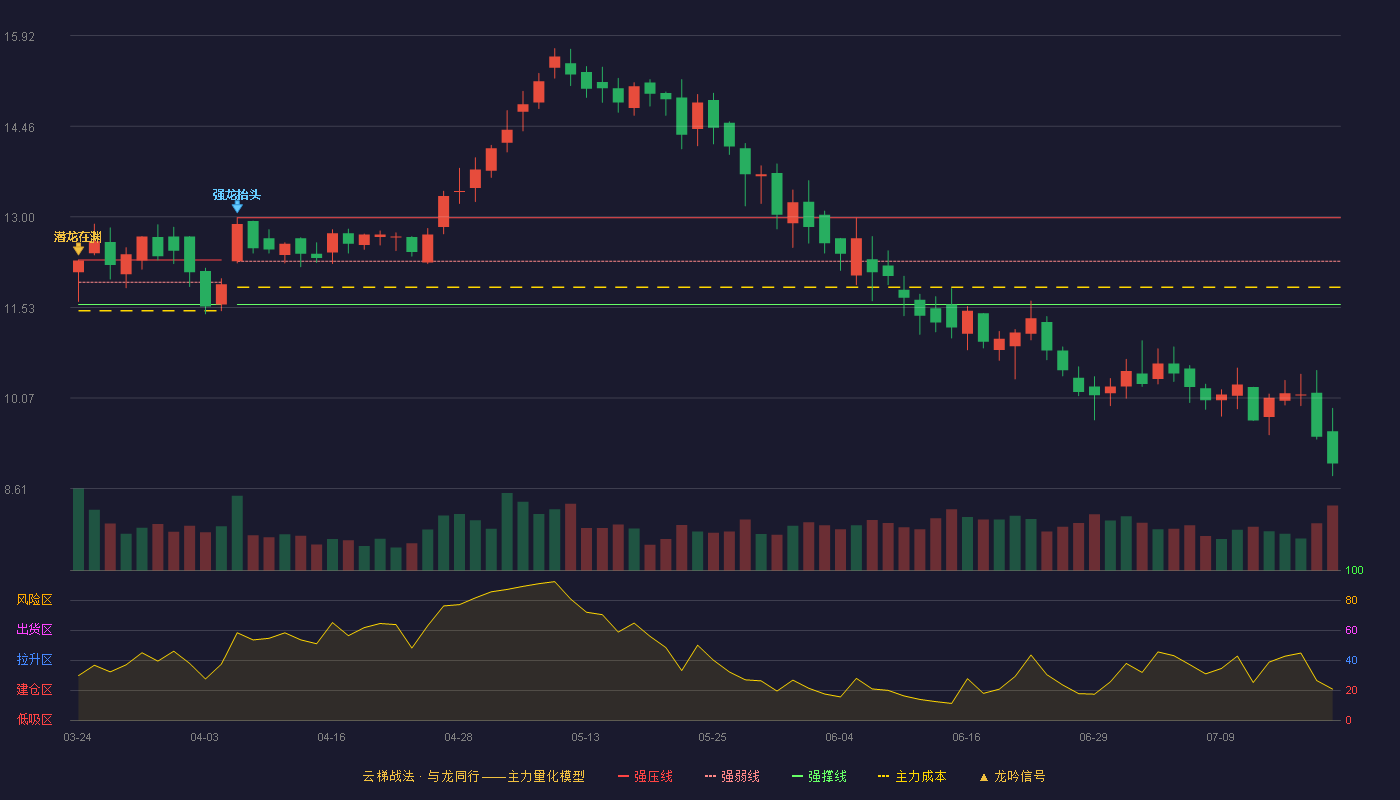
Task: Select the 05-25 date marker
Action: pyautogui.click(x=712, y=737)
